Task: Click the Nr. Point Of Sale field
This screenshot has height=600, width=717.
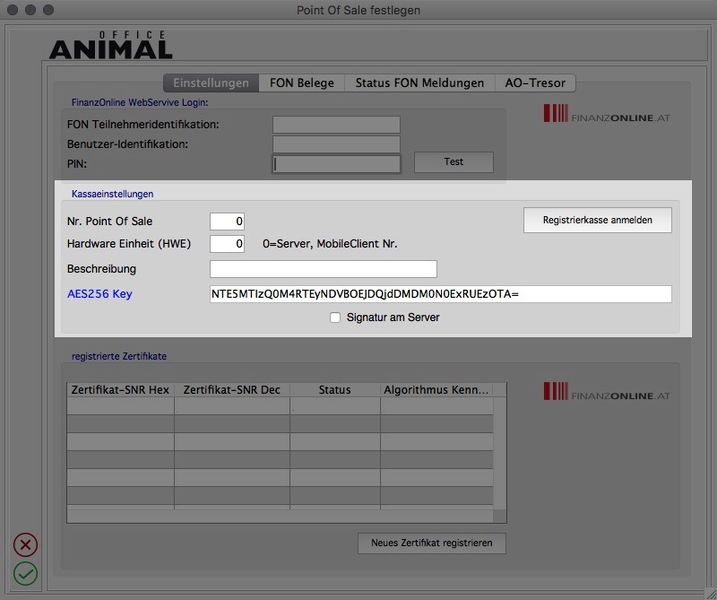Action: (227, 221)
